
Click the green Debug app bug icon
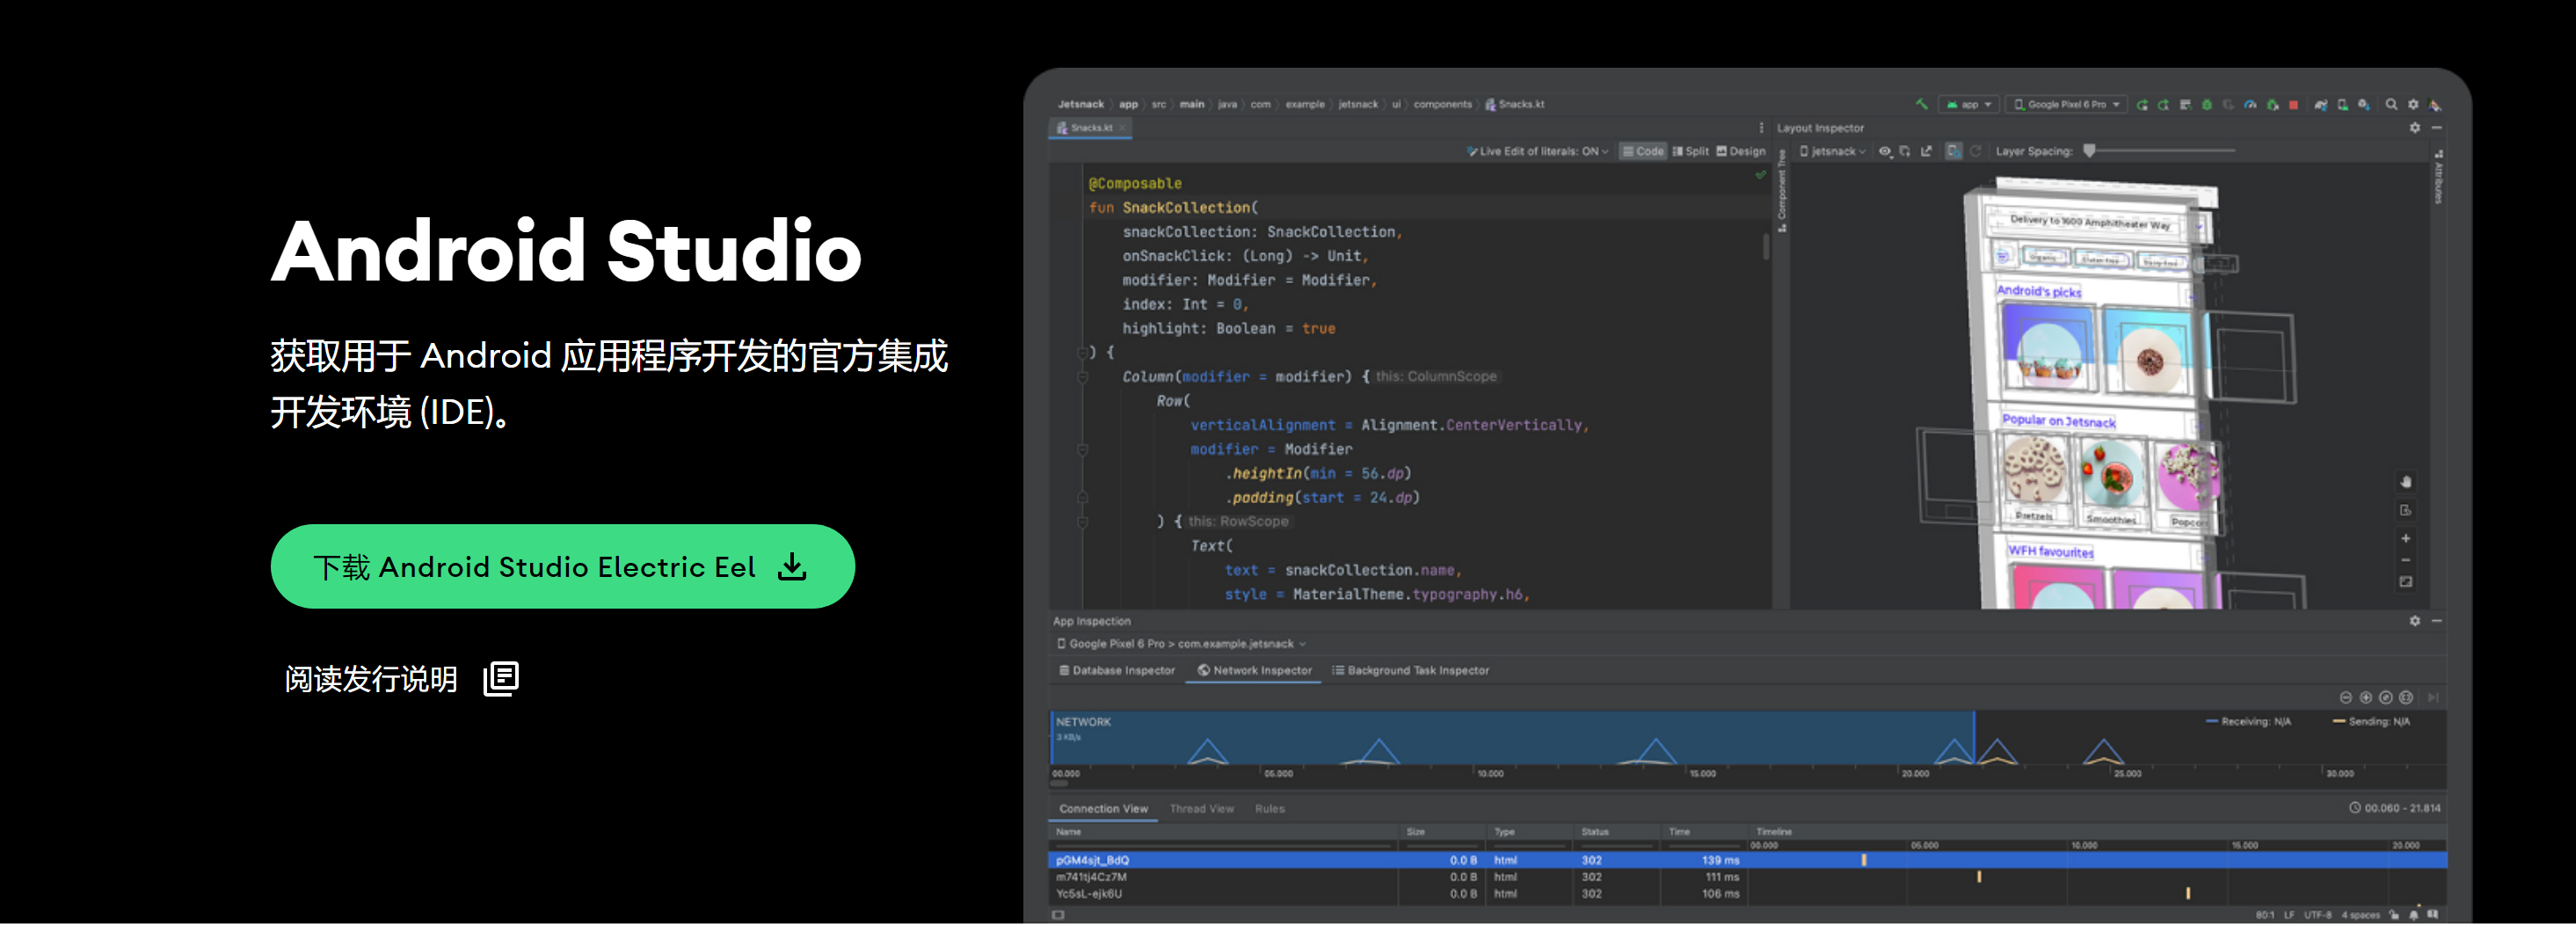[x=2207, y=105]
